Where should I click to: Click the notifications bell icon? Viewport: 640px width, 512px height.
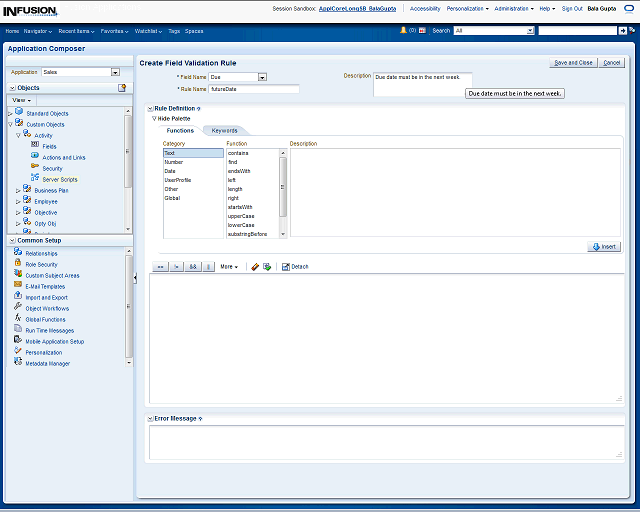[x=403, y=31]
